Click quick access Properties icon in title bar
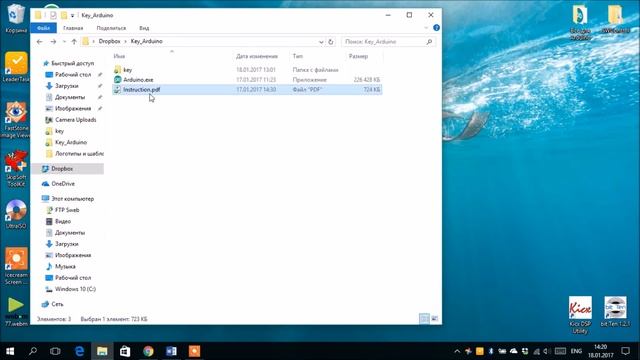This screenshot has width=640, height=360. (53, 15)
